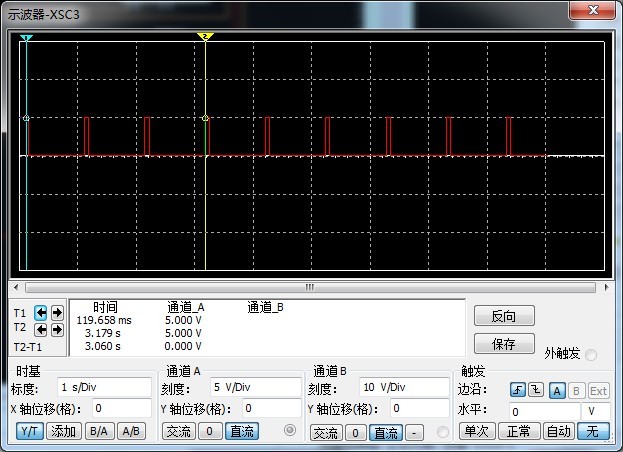Click the 通道_B column header
The width and height of the screenshot is (623, 452).
265,307
